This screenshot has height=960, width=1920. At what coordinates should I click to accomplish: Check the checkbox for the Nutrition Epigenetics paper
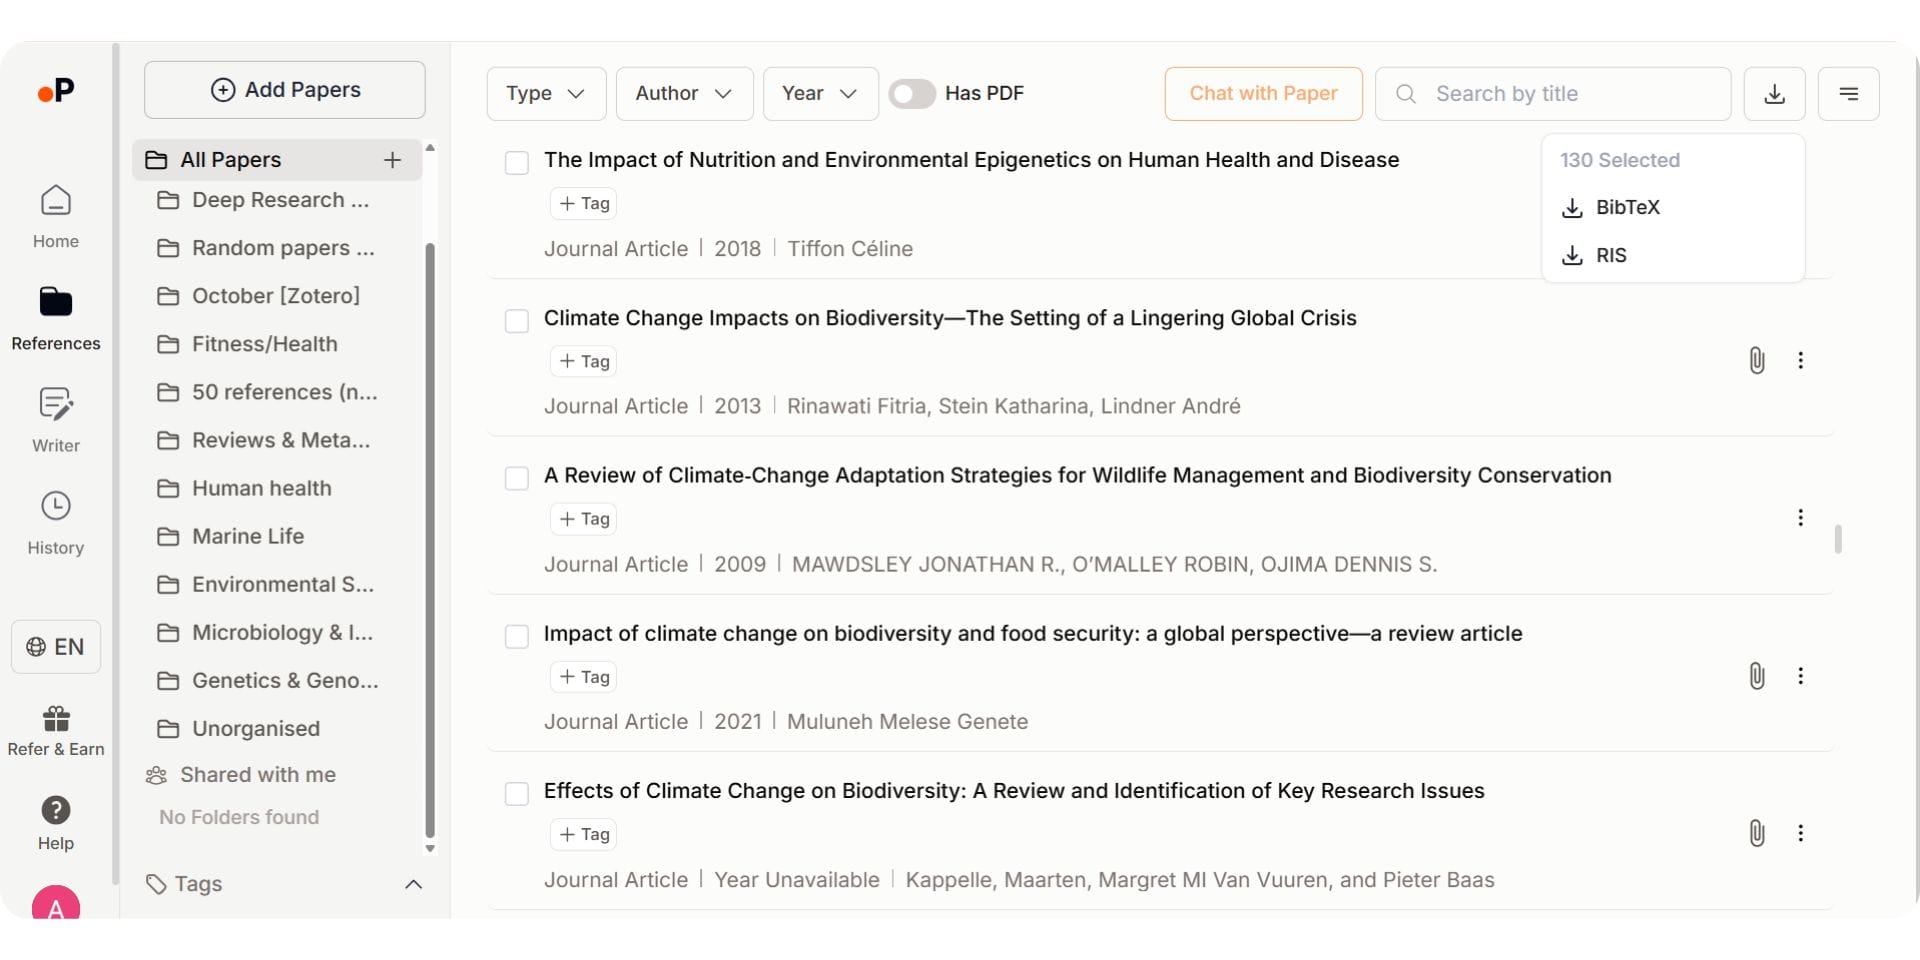[x=517, y=162]
